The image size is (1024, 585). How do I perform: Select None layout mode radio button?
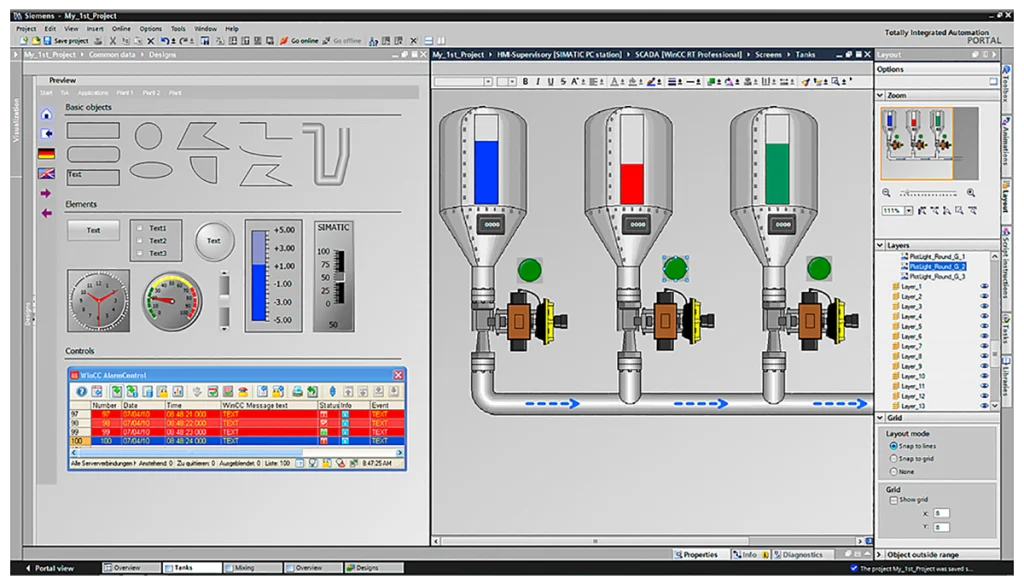pos(893,471)
